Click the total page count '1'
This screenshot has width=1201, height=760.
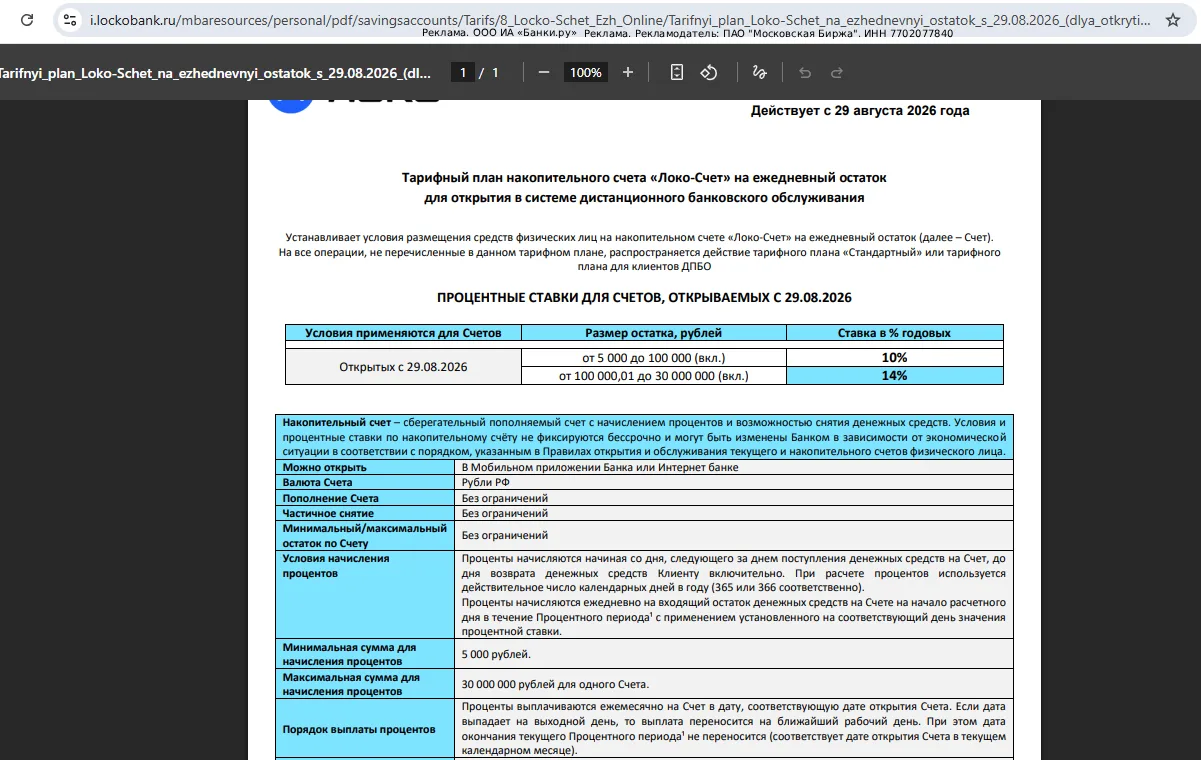pyautogui.click(x=495, y=72)
